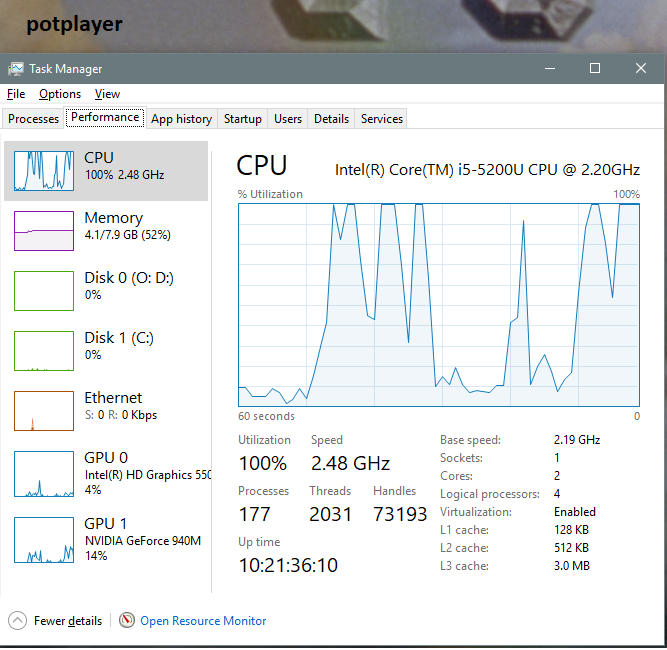This screenshot has width=667, height=650.
Task: Click the '60 seconds' graph label
Action: [266, 416]
